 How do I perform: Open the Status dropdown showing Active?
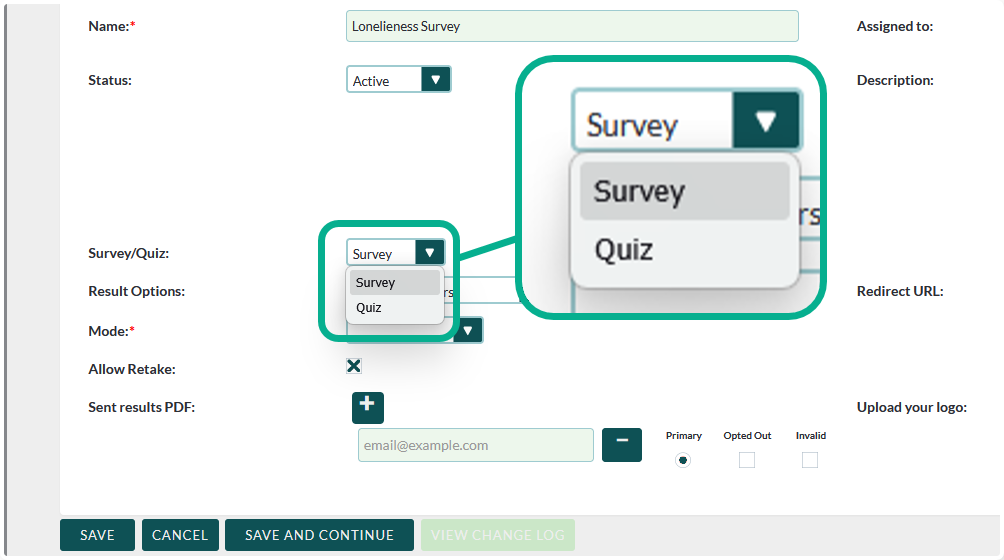coord(385,80)
